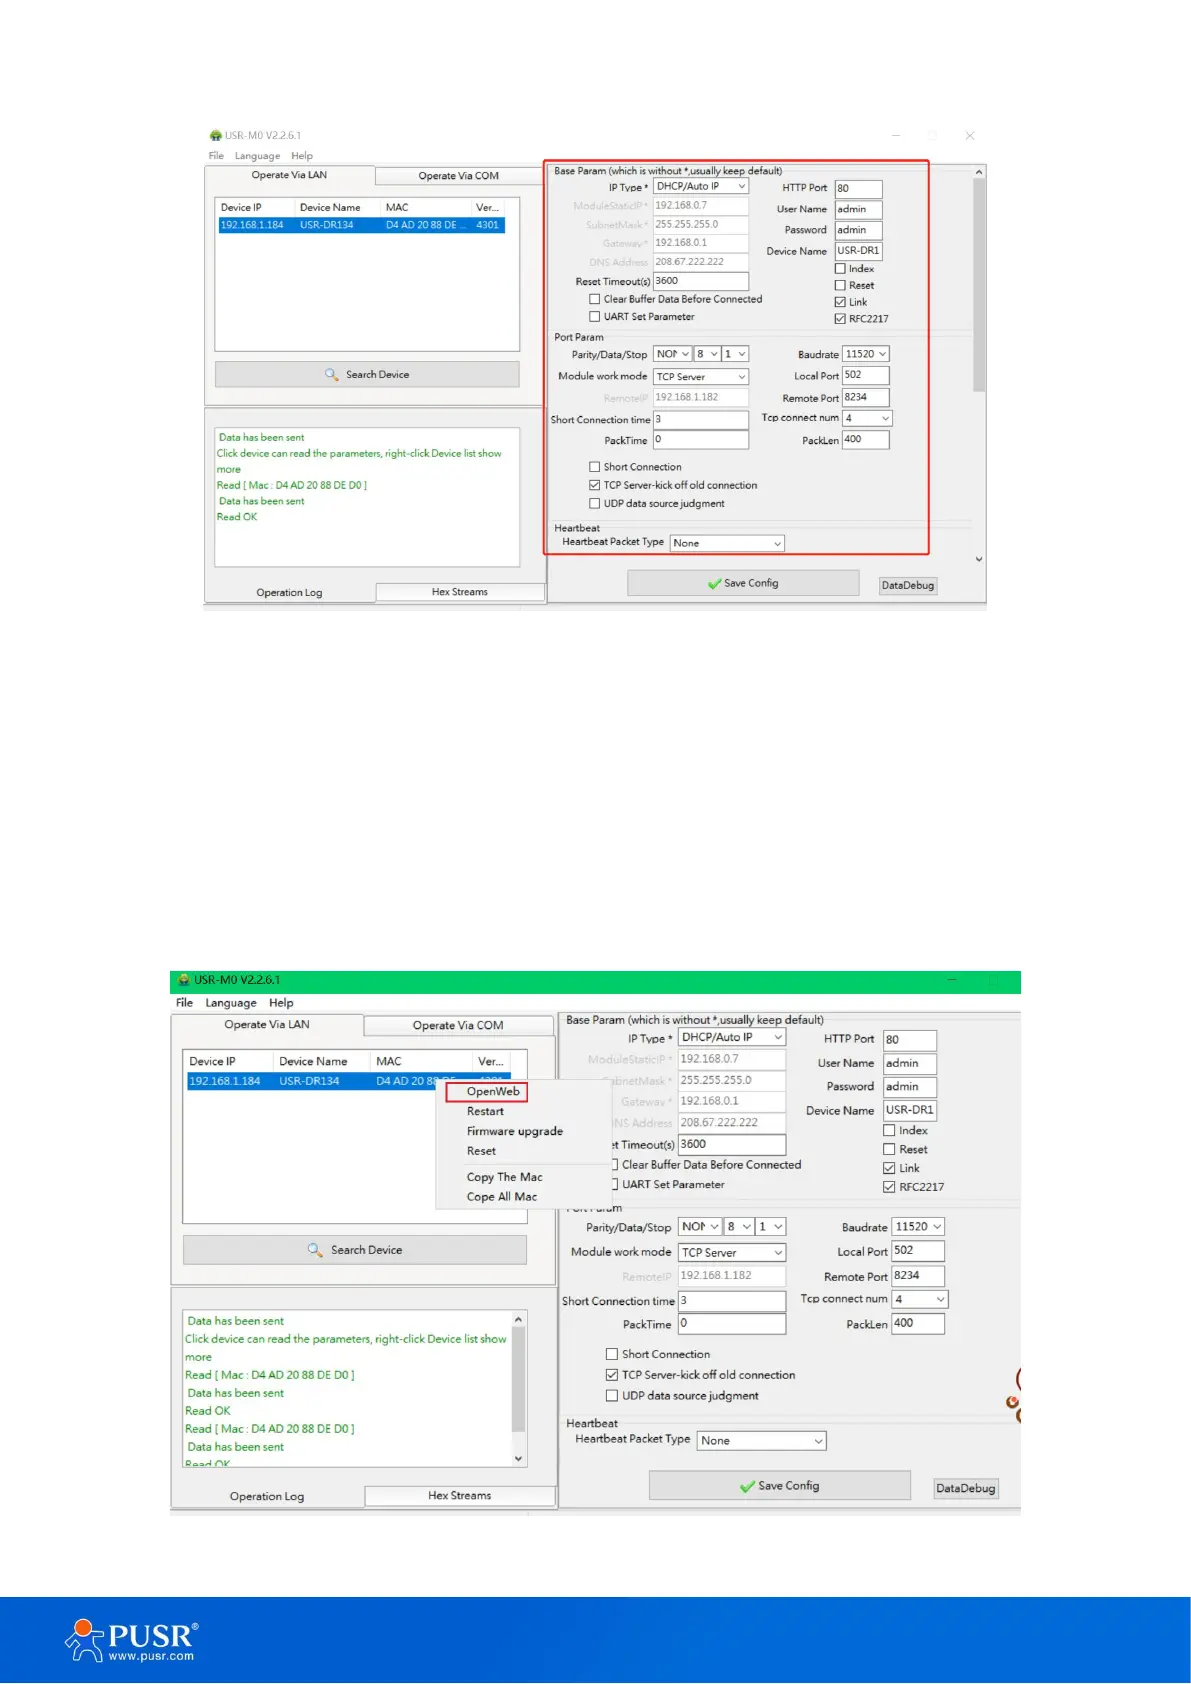Image resolution: width=1191 pixels, height=1684 pixels.
Task: Toggle UDP data source judgment, green-titled window
Action: tap(612, 1395)
